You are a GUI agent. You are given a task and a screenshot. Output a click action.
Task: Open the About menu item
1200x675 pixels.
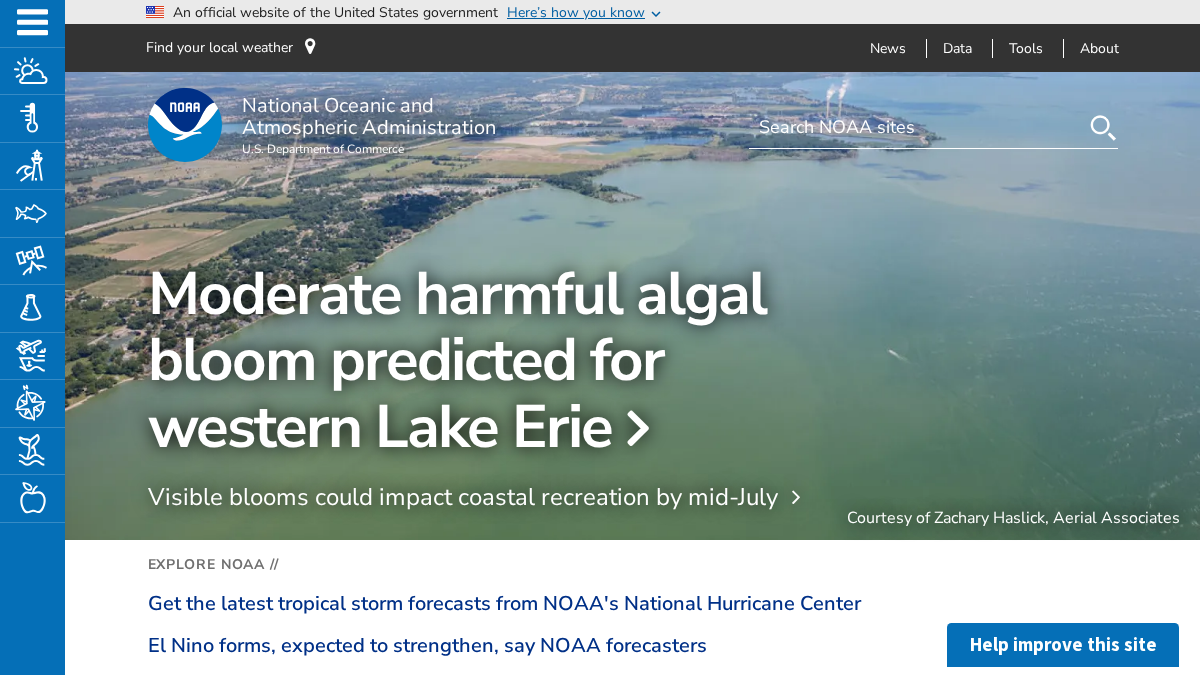[1099, 48]
